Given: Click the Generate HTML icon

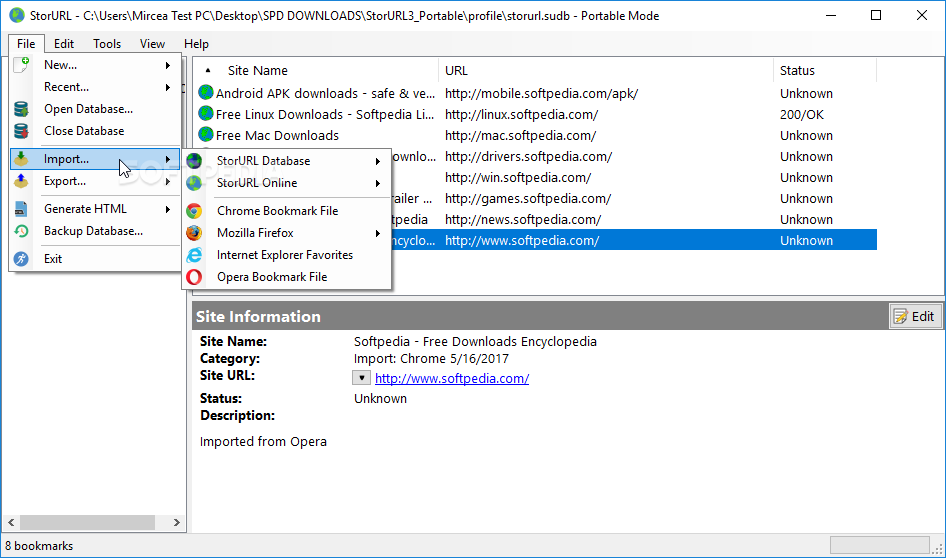Looking at the screenshot, I should 21,209.
